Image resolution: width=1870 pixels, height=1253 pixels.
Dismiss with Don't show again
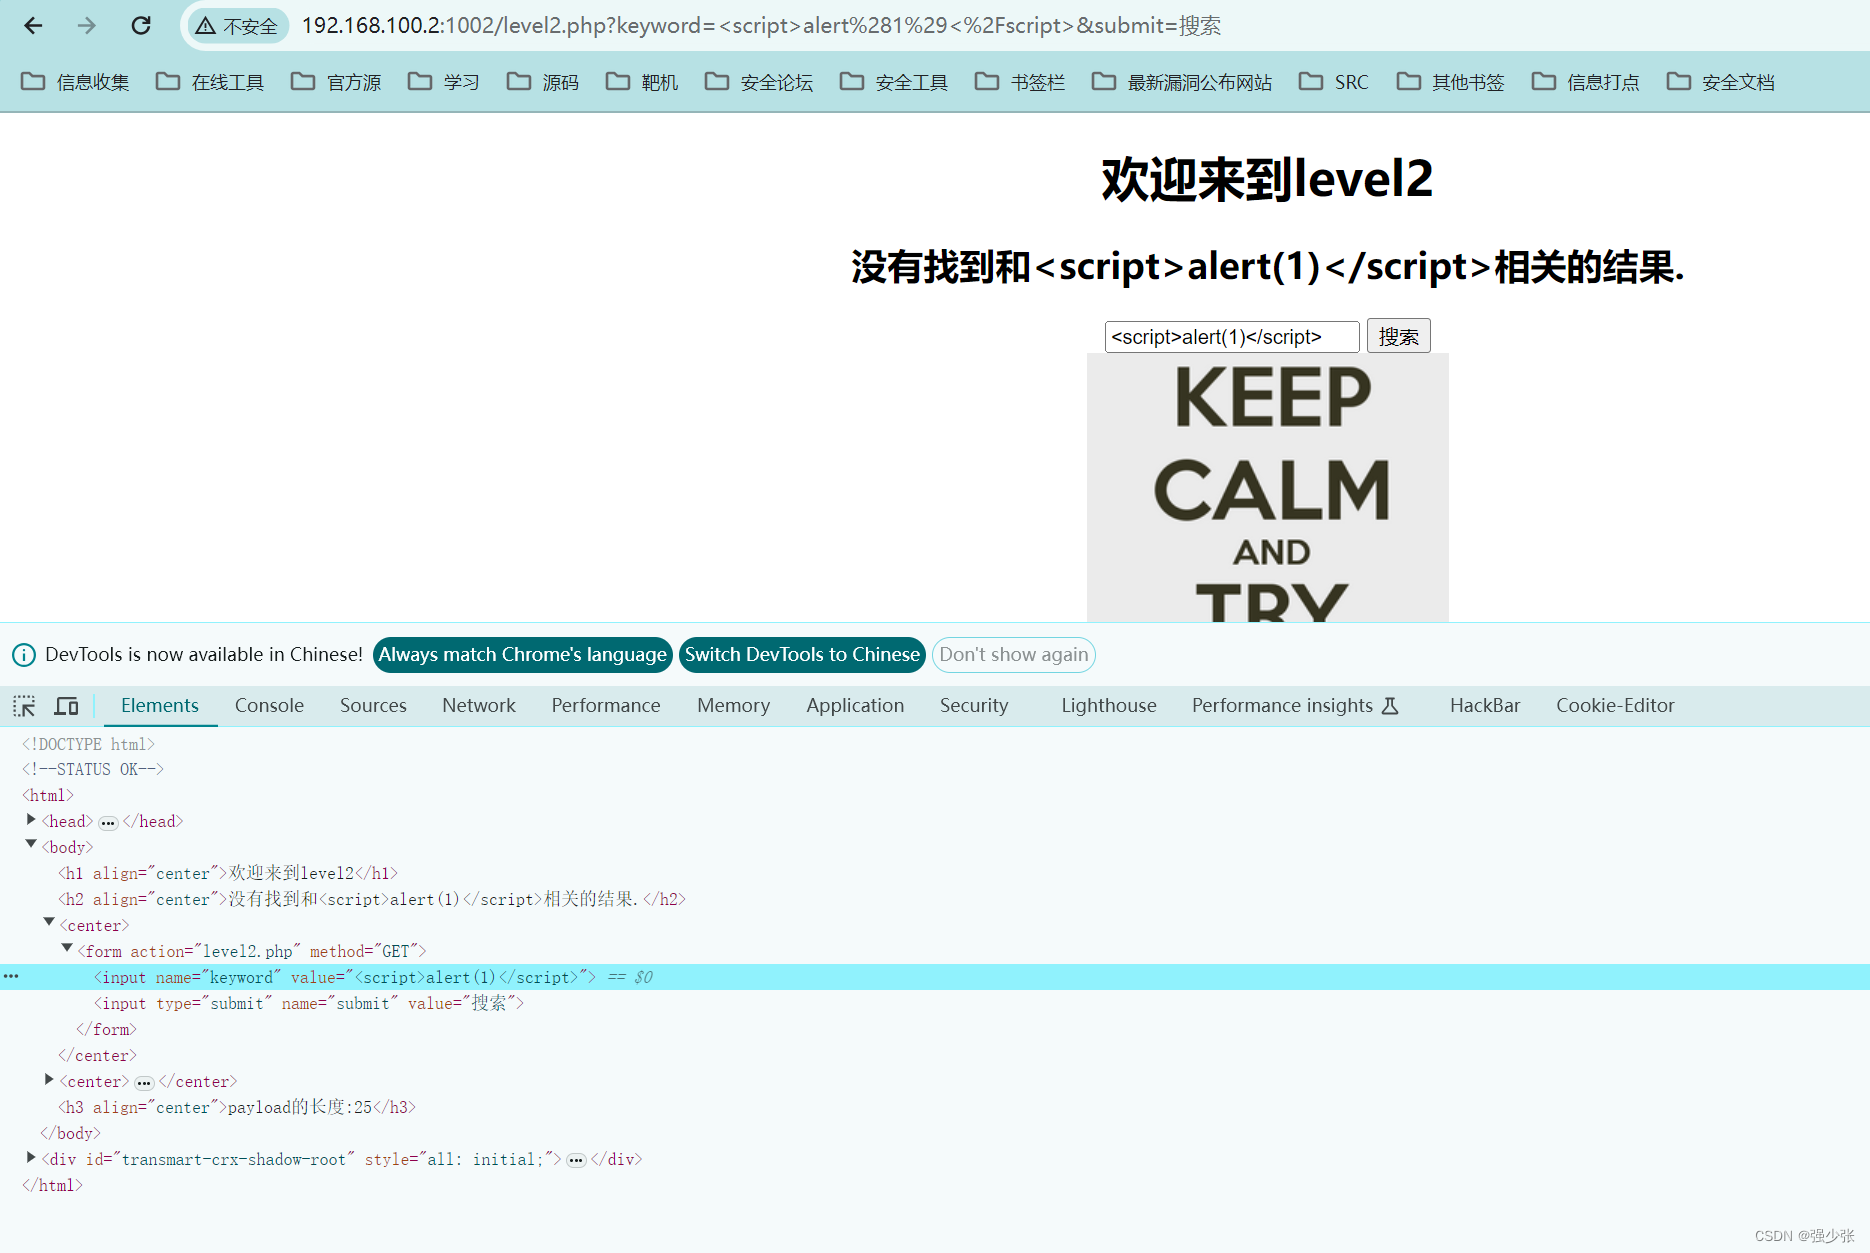[x=1014, y=655]
